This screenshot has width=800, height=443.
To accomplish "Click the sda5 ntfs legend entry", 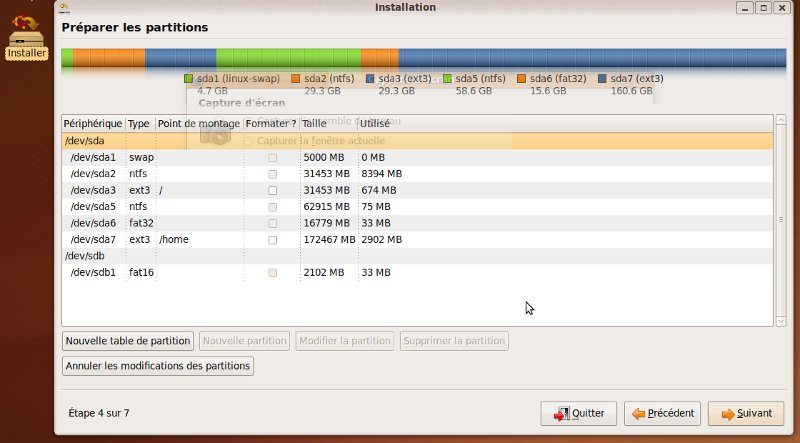I will pyautogui.click(x=474, y=84).
